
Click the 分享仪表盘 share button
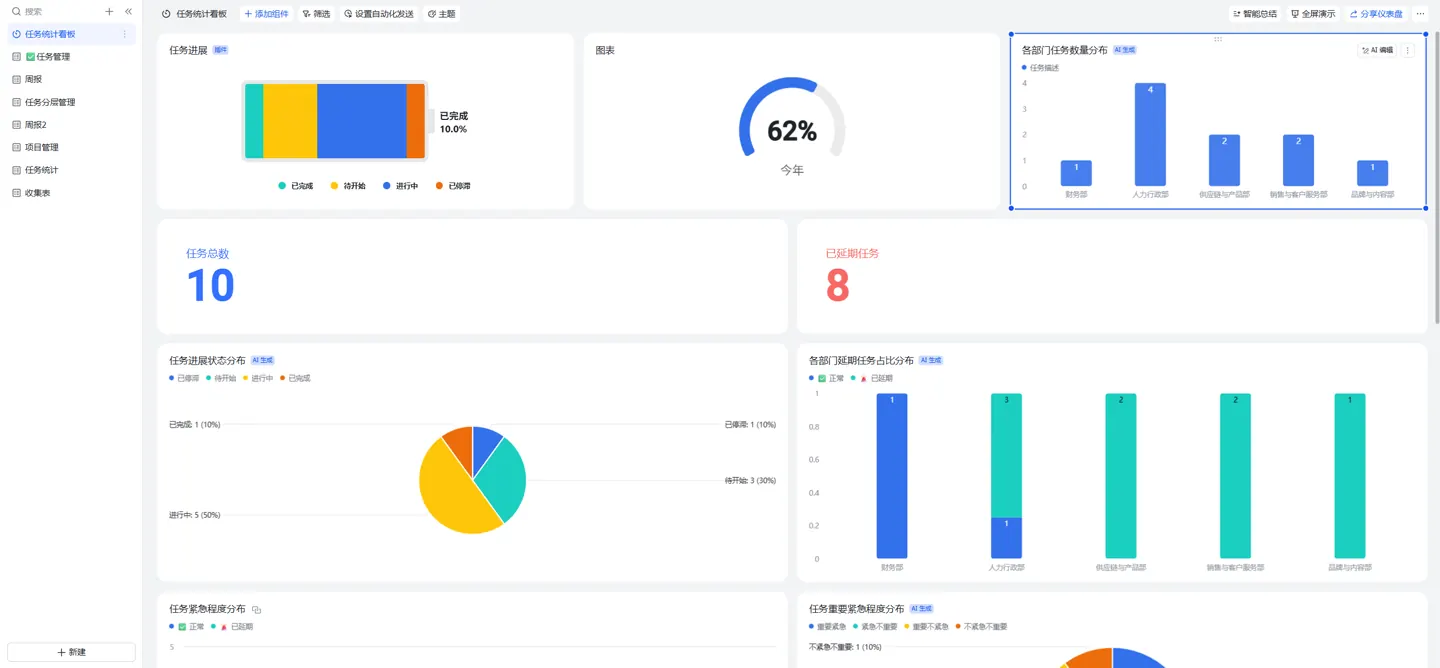pos(1376,14)
